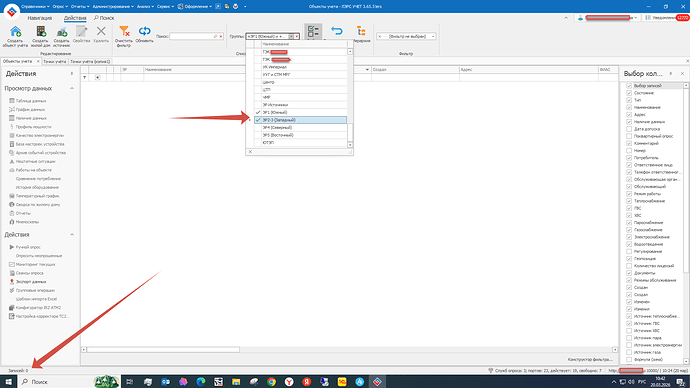Click Создать источник icon
This screenshot has height=388, width=690.
tap(62, 31)
